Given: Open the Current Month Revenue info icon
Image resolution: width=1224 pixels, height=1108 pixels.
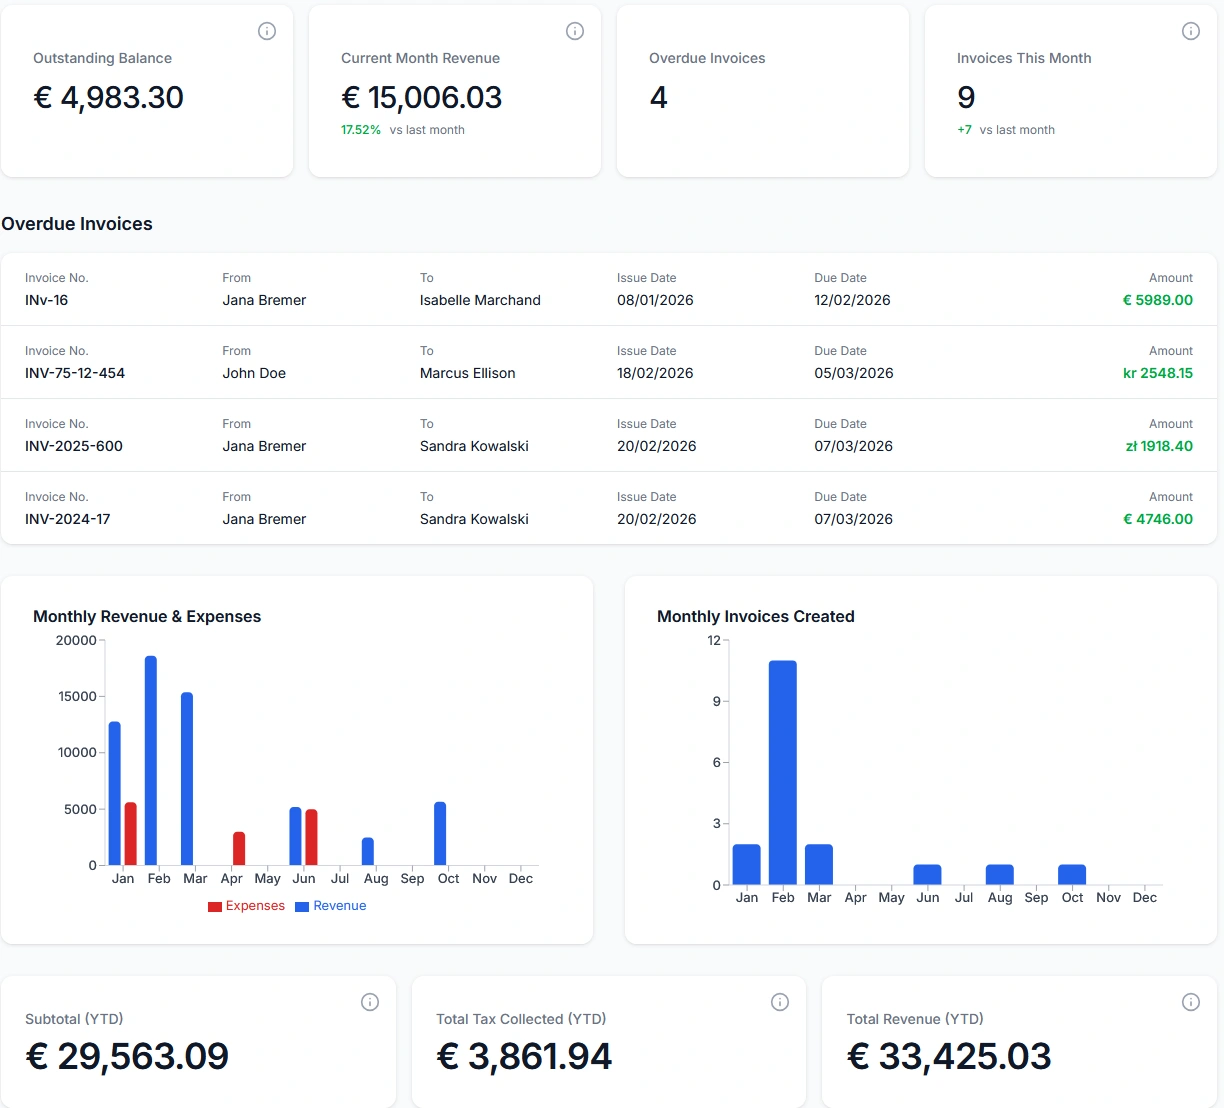Looking at the screenshot, I should 575,31.
